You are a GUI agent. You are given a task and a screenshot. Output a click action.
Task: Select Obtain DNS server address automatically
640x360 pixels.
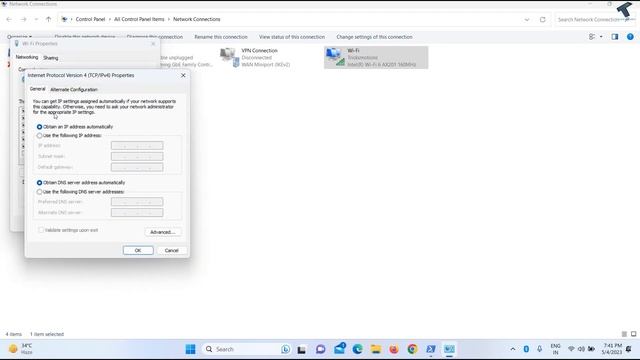click(x=81, y=183)
